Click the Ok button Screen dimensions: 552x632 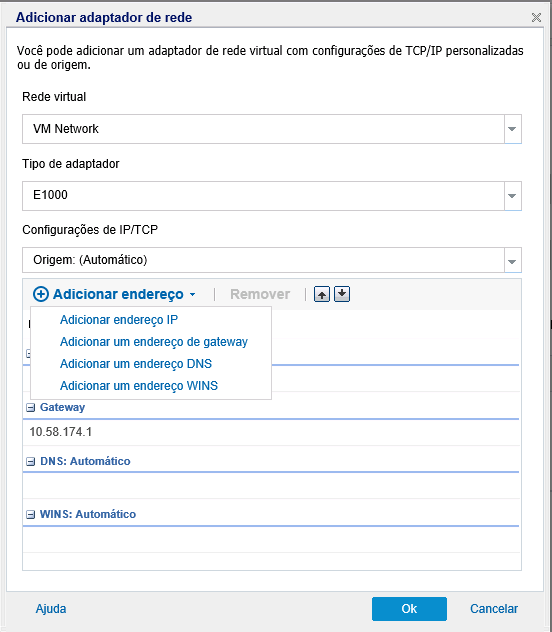[x=409, y=609]
